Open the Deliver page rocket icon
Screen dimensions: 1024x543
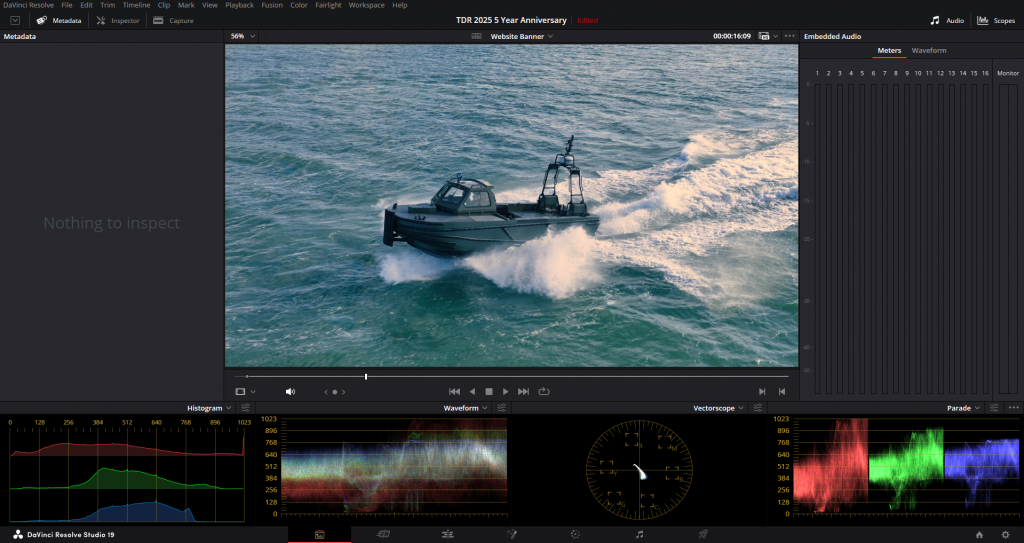(x=703, y=535)
